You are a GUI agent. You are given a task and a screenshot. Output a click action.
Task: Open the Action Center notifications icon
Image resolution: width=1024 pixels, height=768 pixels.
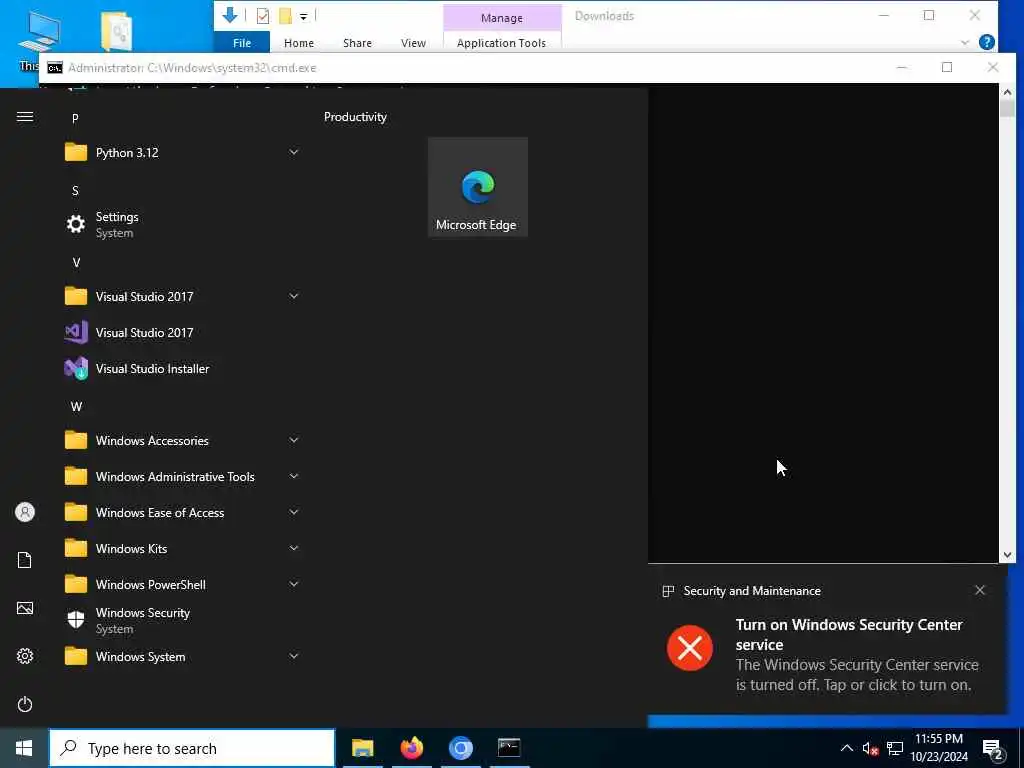pyautogui.click(x=993, y=750)
